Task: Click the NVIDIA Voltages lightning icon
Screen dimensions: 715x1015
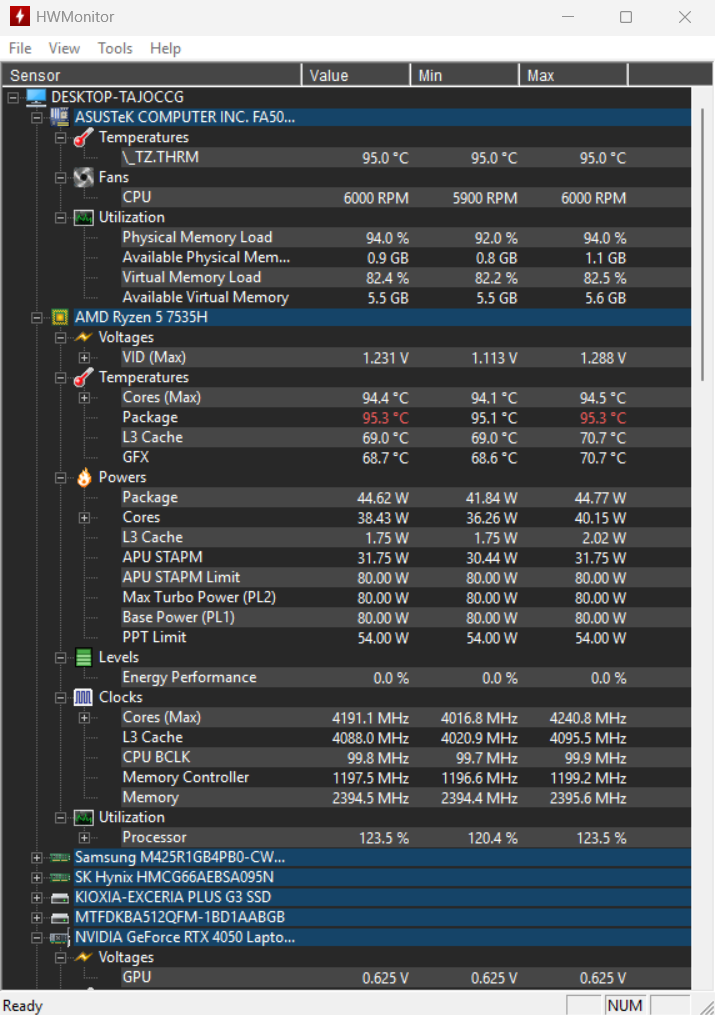Action: point(83,957)
